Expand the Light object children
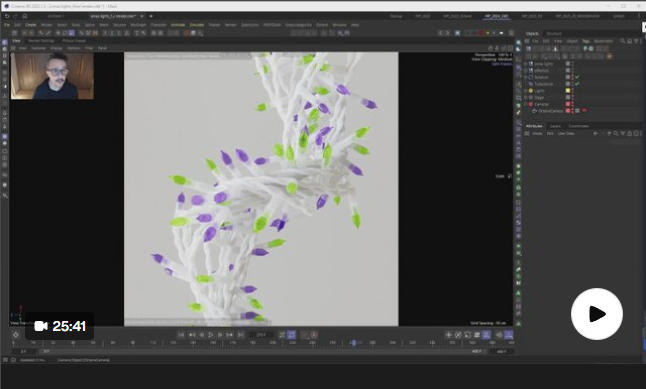646x389 pixels. (x=526, y=91)
